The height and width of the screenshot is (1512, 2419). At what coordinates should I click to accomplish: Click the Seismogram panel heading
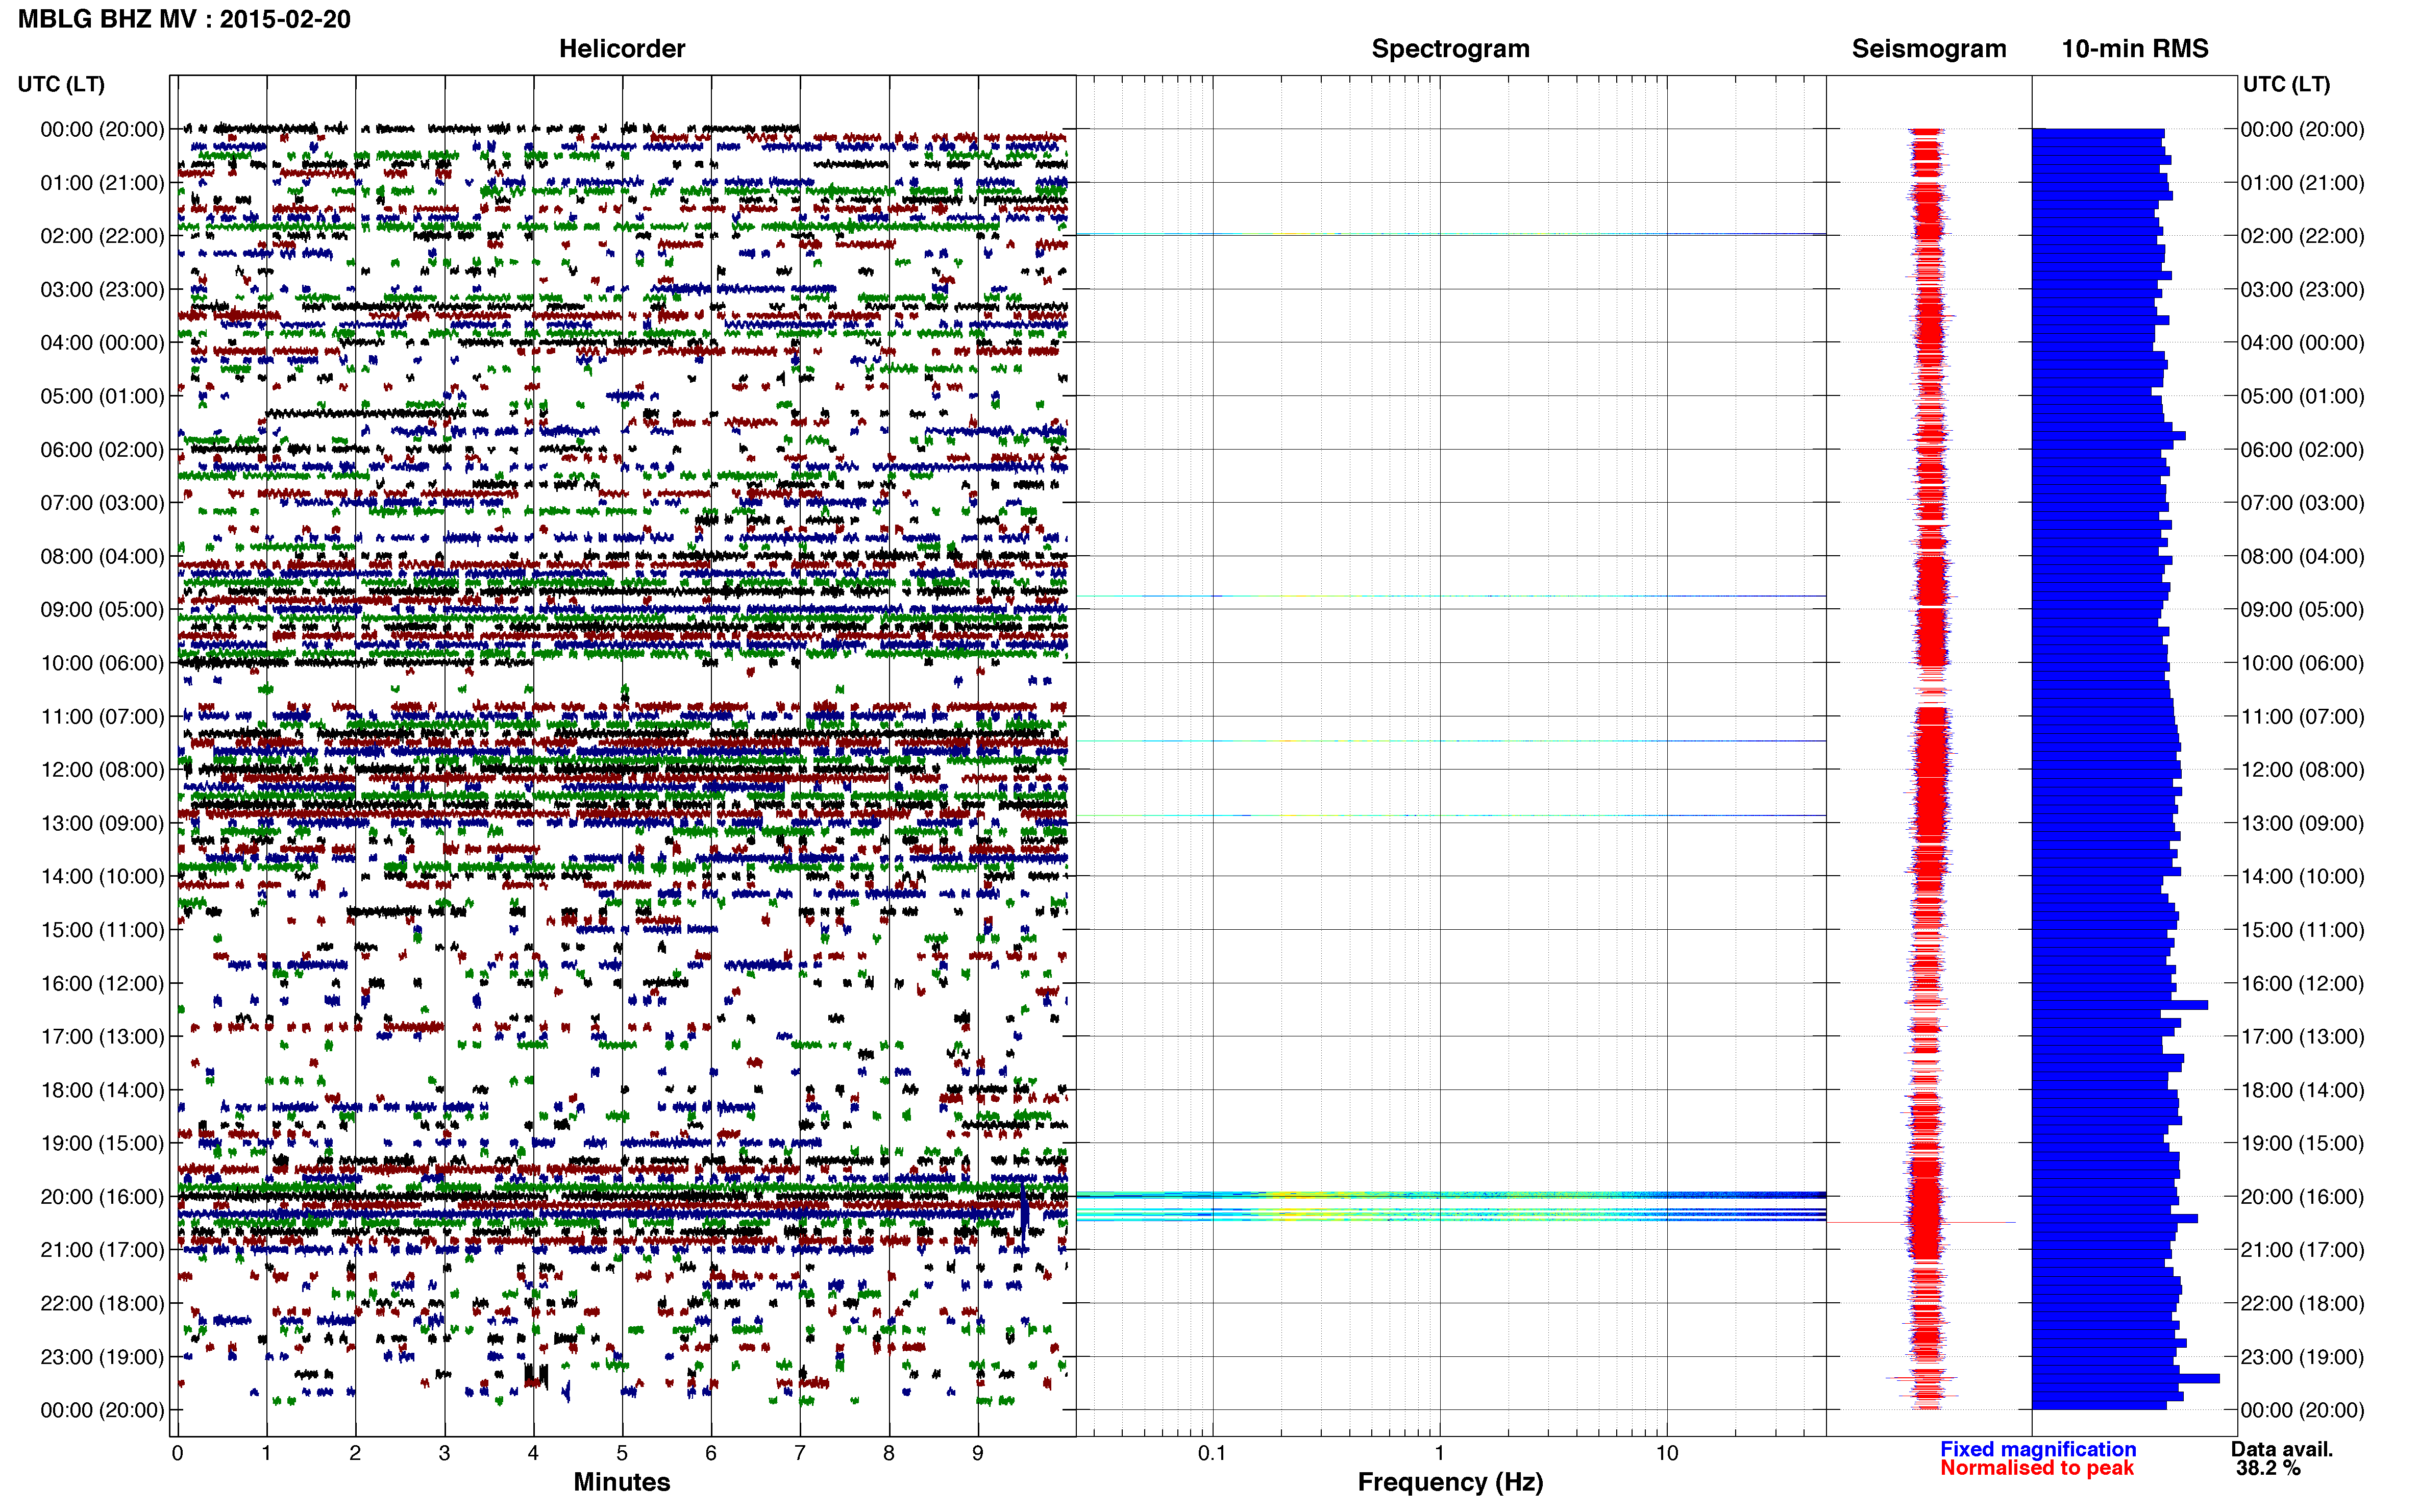click(1928, 49)
